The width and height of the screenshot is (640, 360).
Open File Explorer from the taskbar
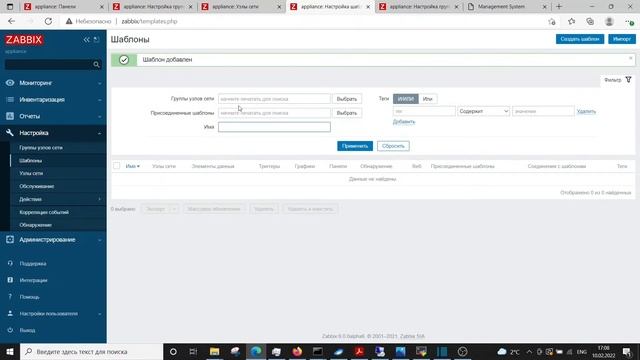[214, 351]
